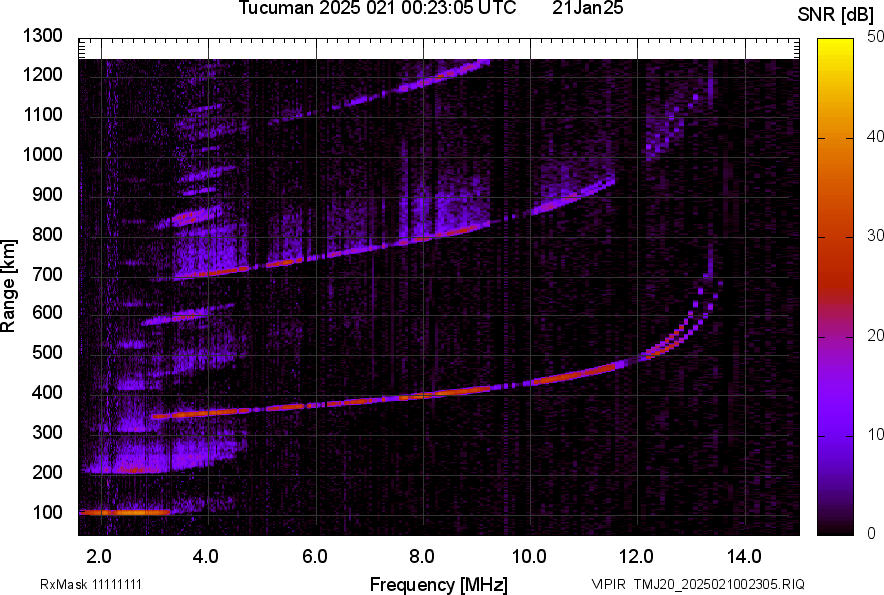Click the frequency tick label '10.0'
This screenshot has width=884, height=595.
[529, 557]
